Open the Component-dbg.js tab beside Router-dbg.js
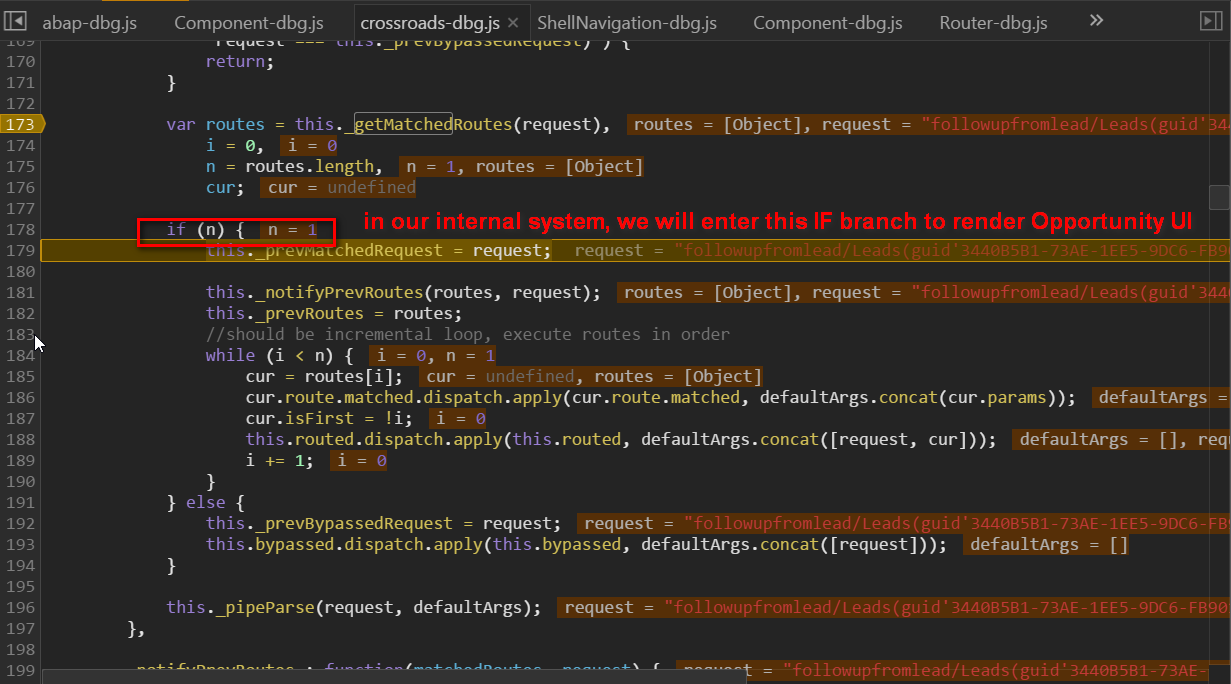The width and height of the screenshot is (1231, 684). pos(828,23)
